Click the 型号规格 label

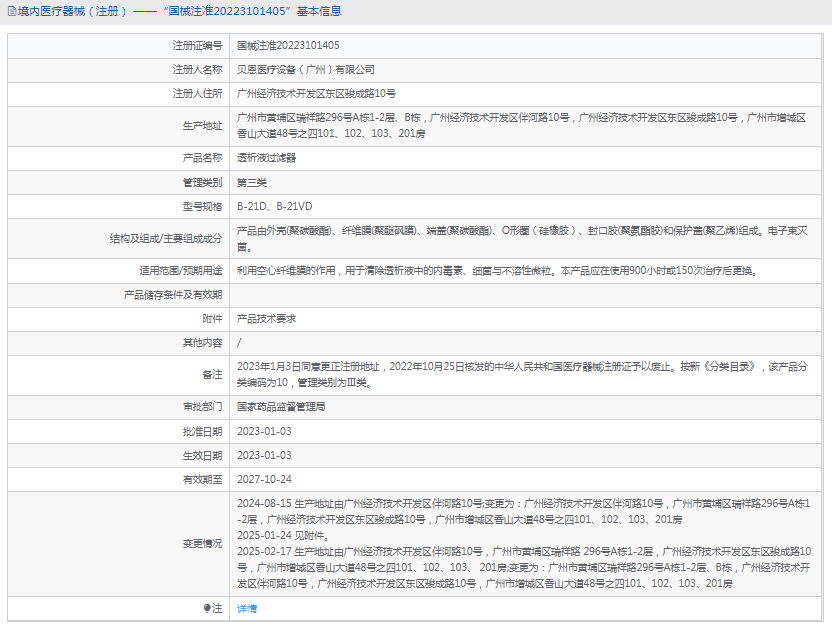pos(202,206)
